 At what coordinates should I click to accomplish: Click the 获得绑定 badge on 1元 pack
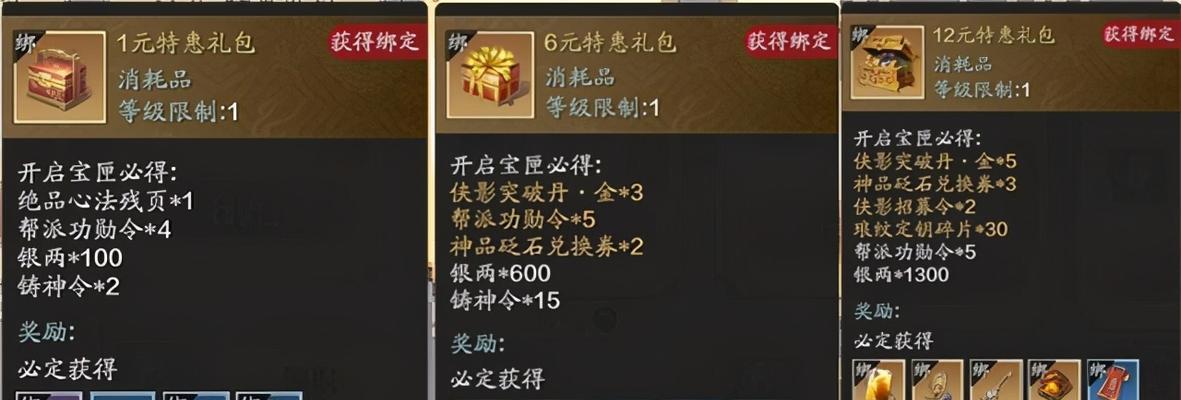click(x=376, y=41)
